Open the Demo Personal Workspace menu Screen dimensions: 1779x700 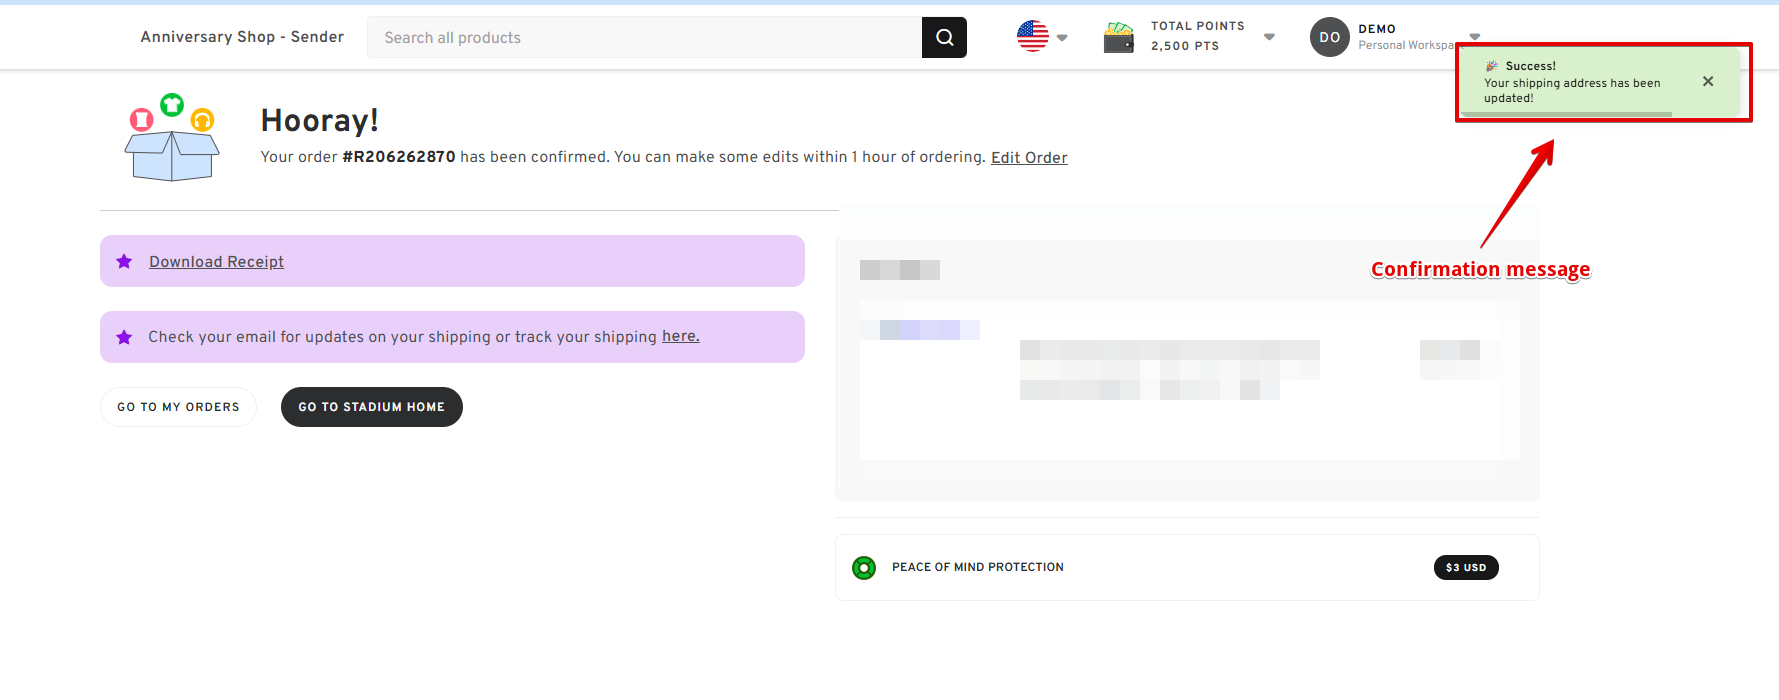click(x=1405, y=37)
